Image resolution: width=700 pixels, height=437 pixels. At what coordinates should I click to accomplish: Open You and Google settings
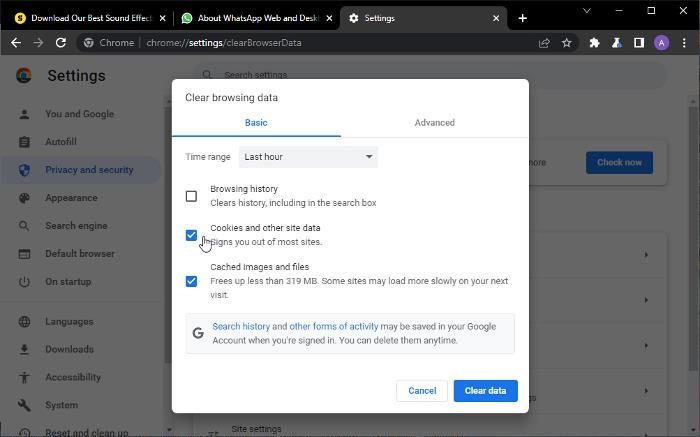(x=79, y=114)
